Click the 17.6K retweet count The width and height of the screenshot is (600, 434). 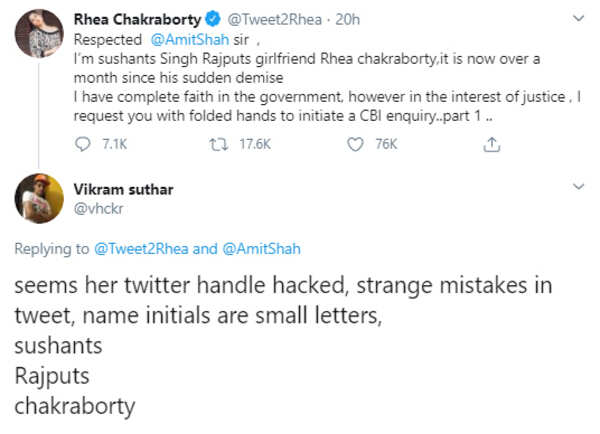pos(256,144)
